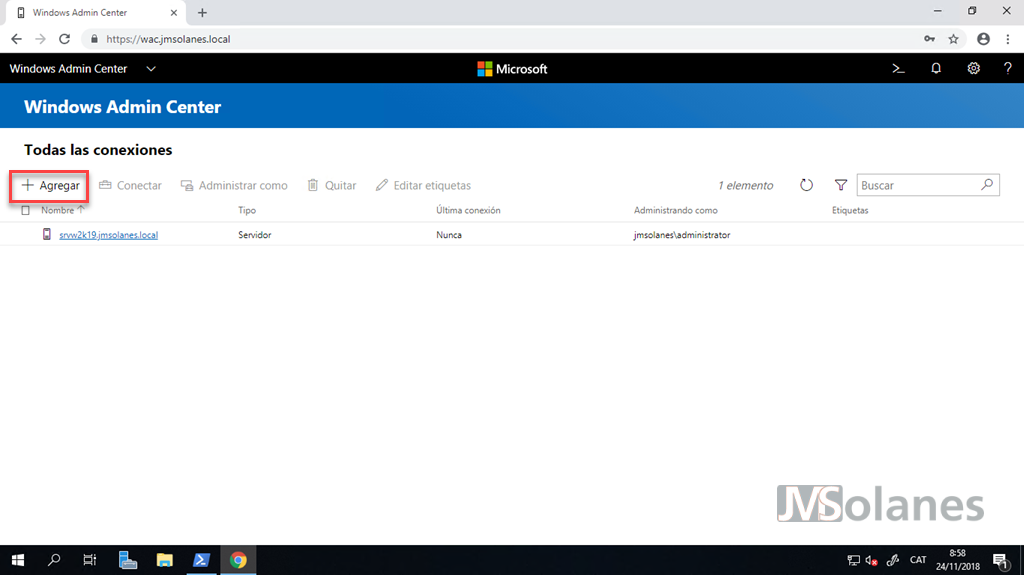Reload the browser page

coord(65,39)
